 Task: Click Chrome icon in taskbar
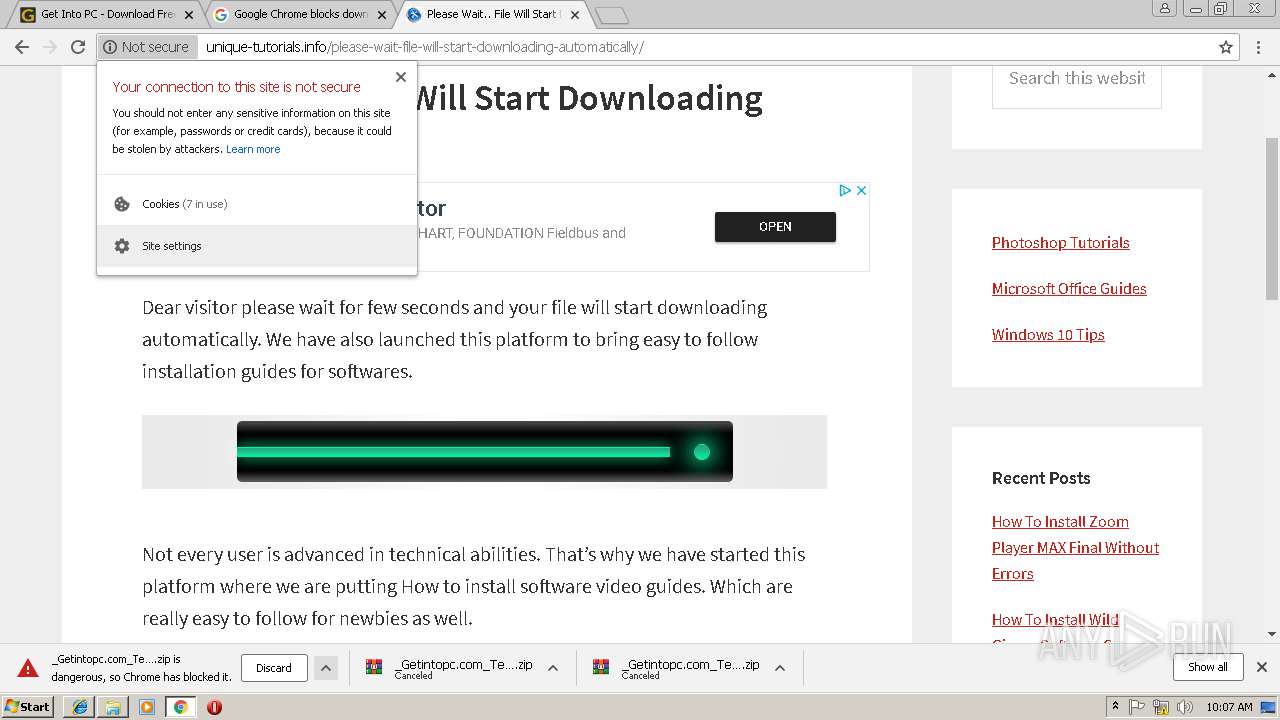click(x=180, y=707)
